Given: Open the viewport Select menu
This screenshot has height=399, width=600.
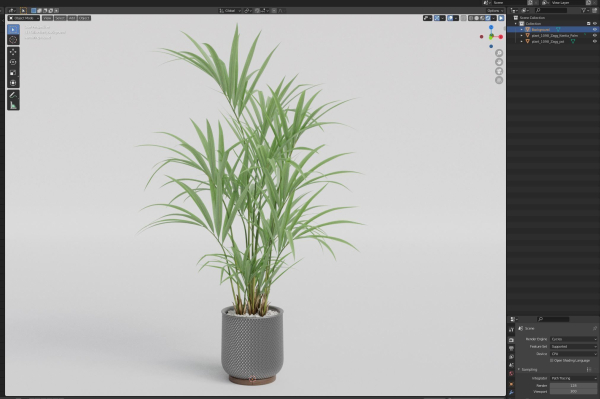Looking at the screenshot, I should (x=60, y=18).
